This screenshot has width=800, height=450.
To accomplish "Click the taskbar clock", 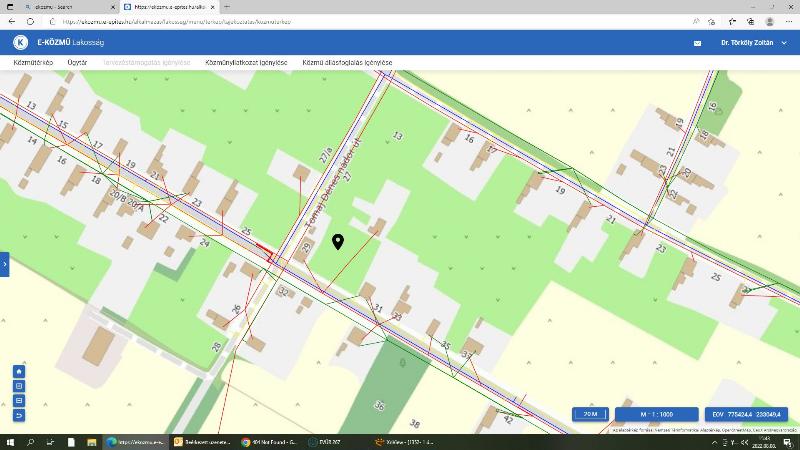I will coord(764,442).
